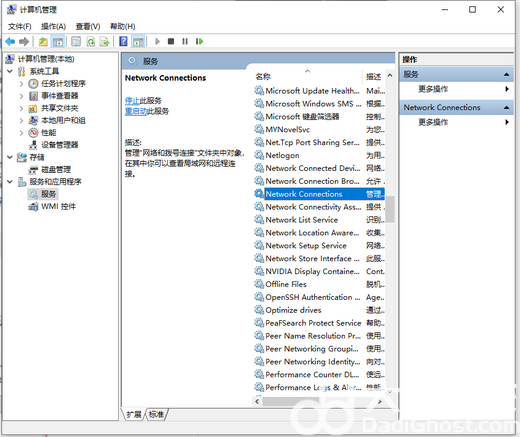
Task: Select 事件查看器 in the tree
Action: click(x=60, y=96)
